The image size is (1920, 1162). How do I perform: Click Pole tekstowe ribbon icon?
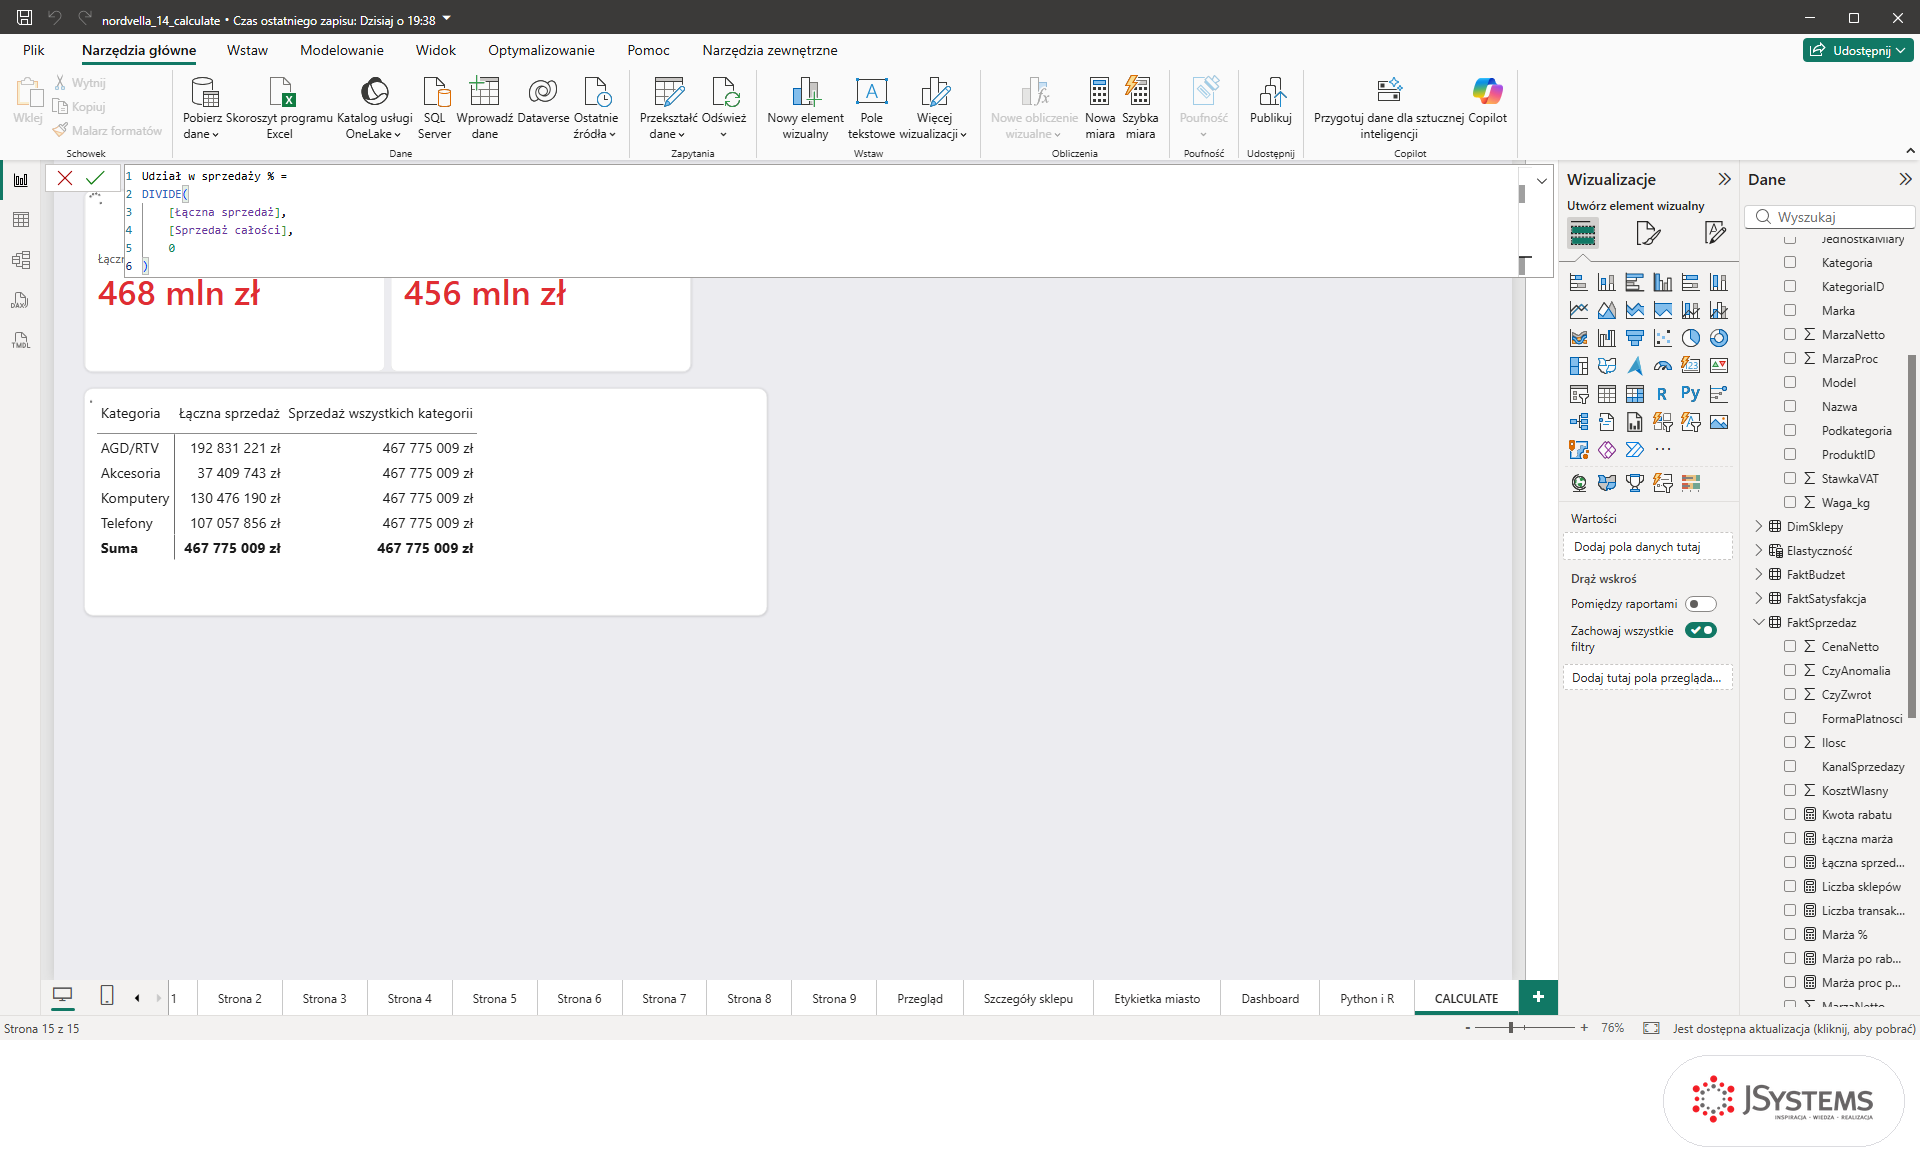pos(871,108)
